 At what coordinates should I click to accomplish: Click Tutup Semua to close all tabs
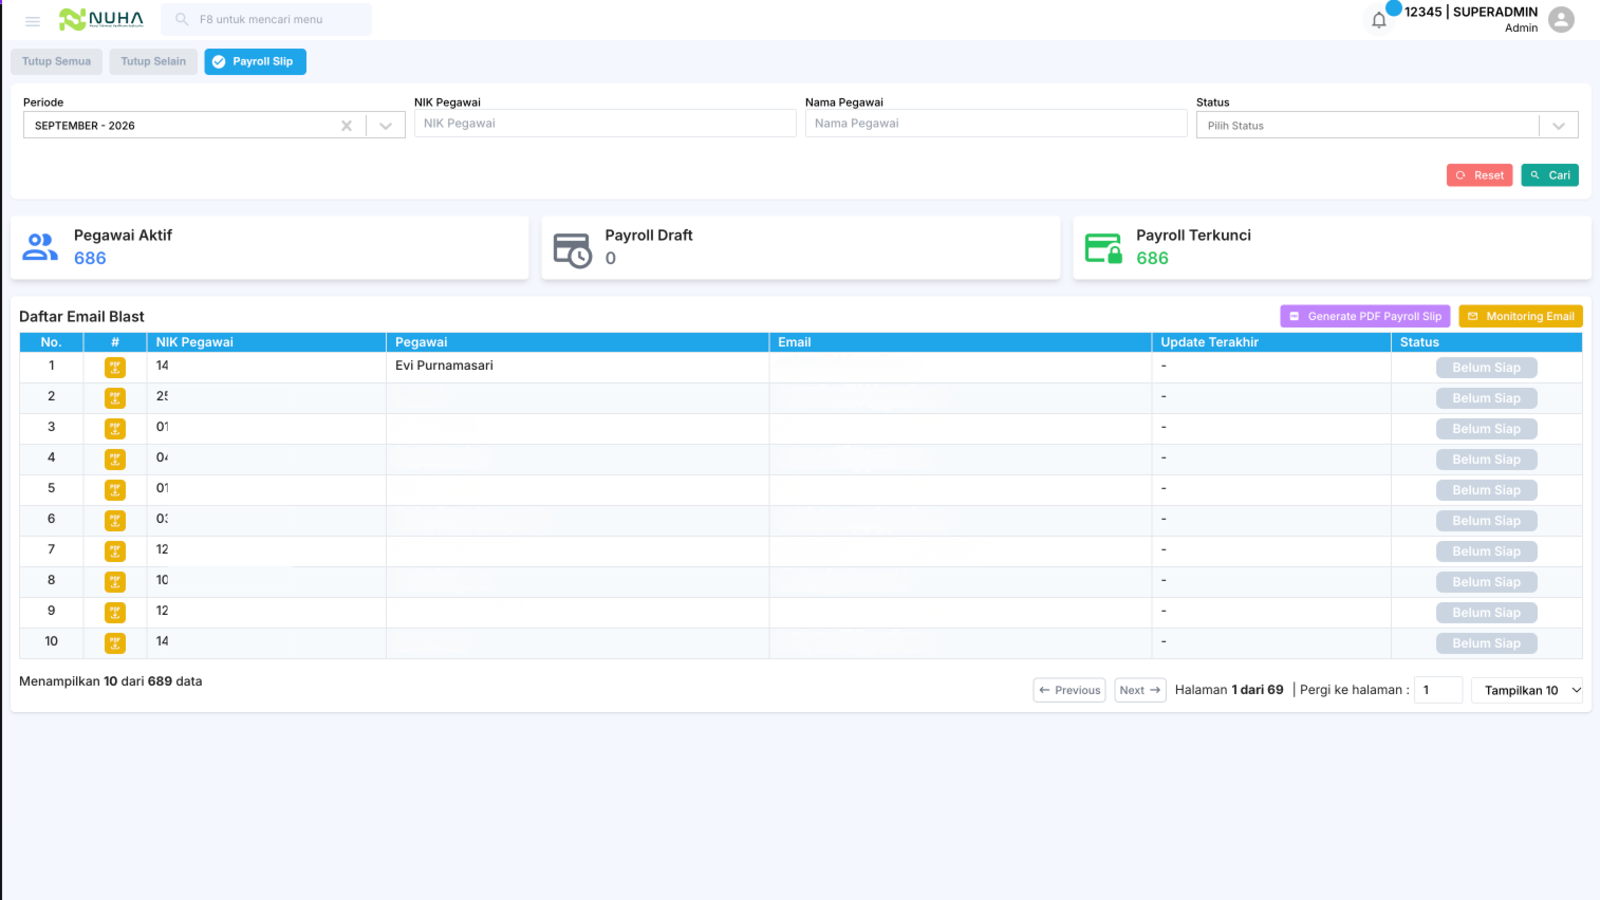[x=56, y=62]
